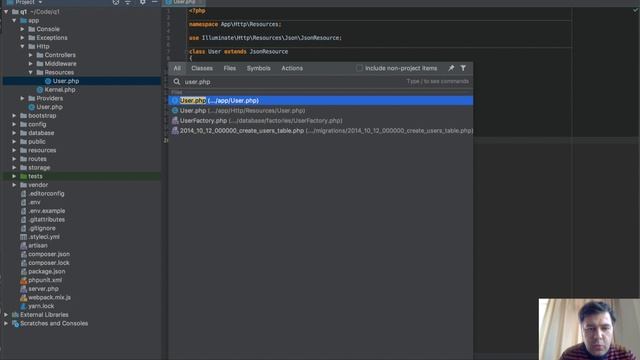Click the composer.json file icon
This screenshot has height=360, width=640.
click(x=23, y=254)
